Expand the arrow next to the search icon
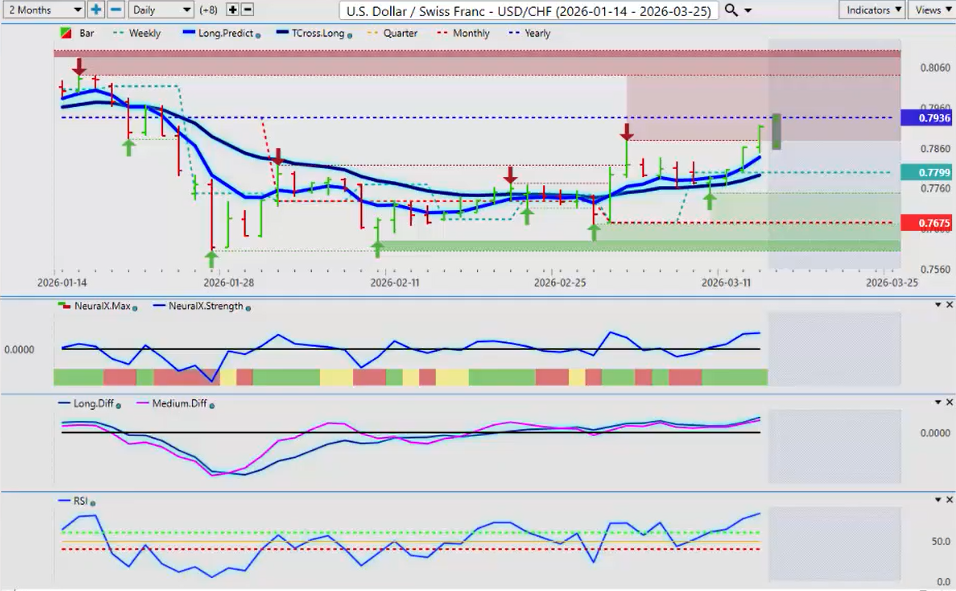Image resolution: width=956 pixels, height=591 pixels. coord(749,10)
